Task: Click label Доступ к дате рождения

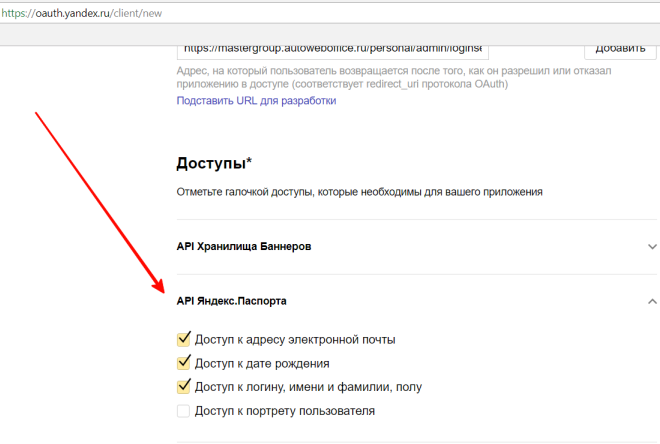Action: pyautogui.click(x=262, y=363)
